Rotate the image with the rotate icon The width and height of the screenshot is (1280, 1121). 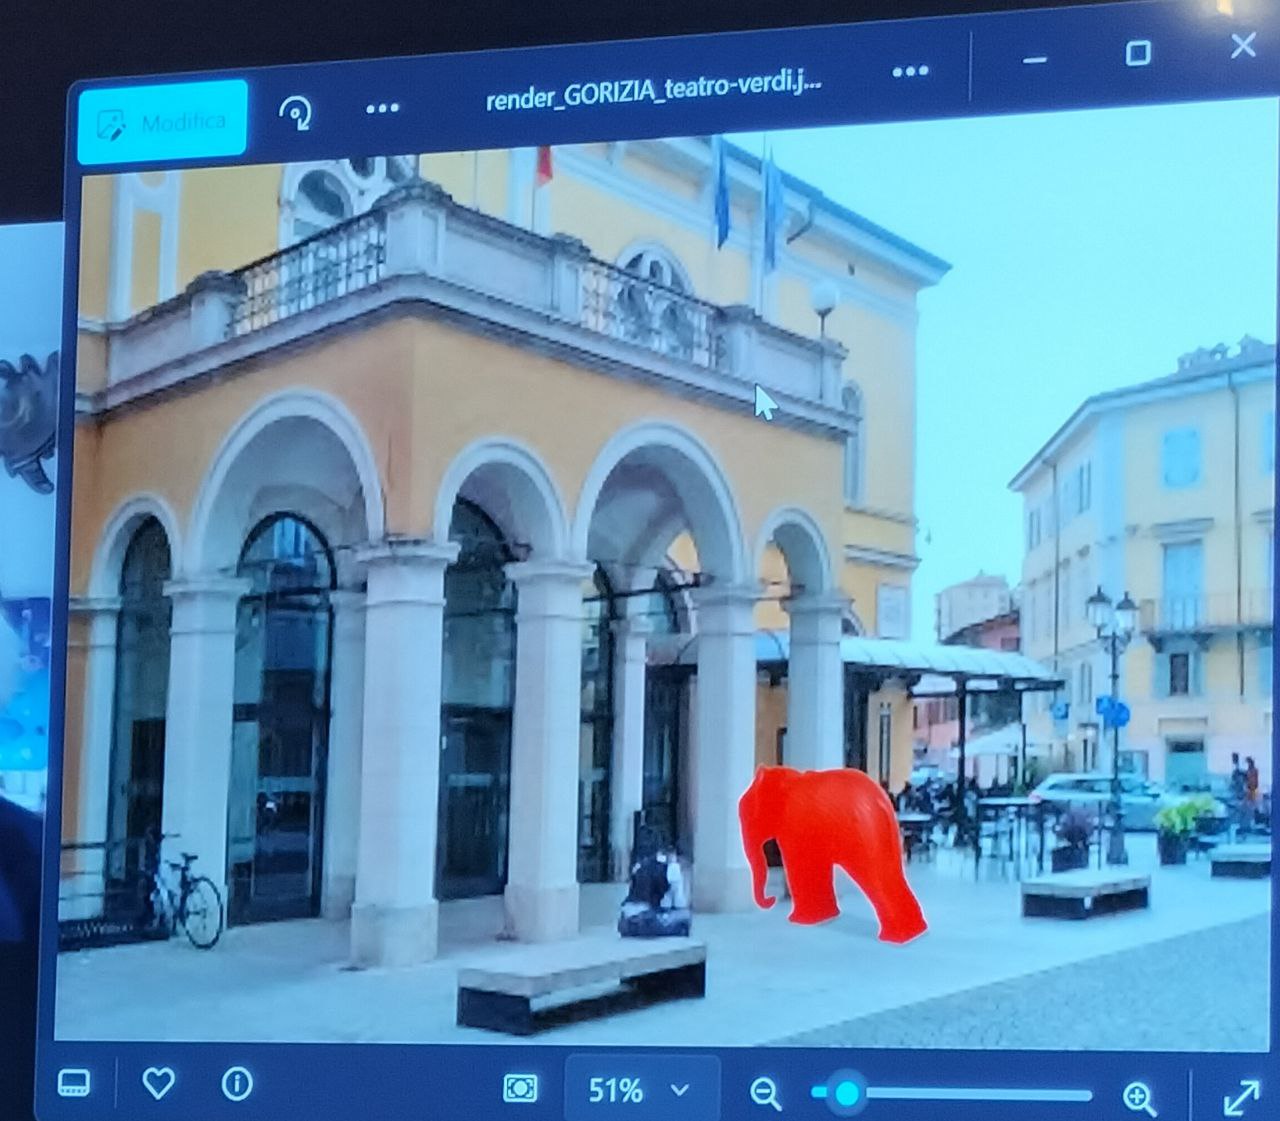295,113
